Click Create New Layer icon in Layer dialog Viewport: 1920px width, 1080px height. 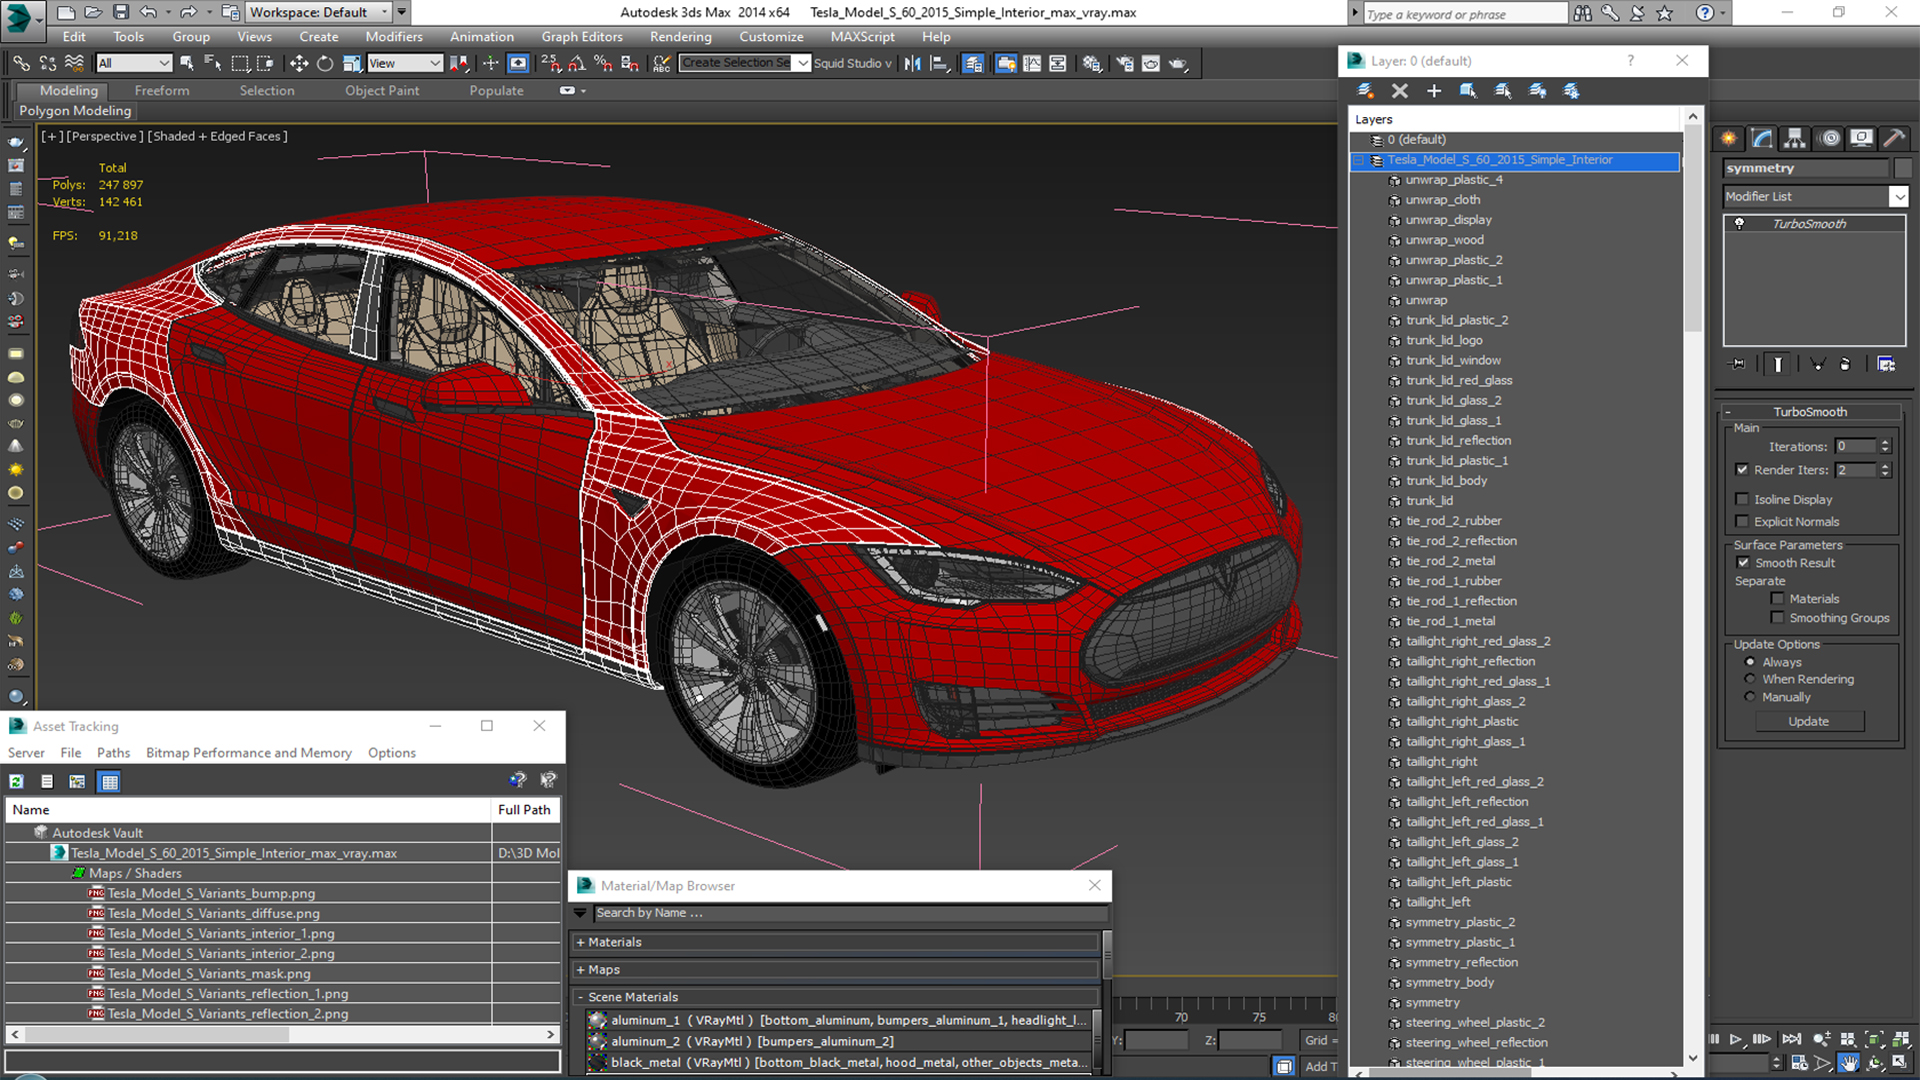[x=1365, y=91]
